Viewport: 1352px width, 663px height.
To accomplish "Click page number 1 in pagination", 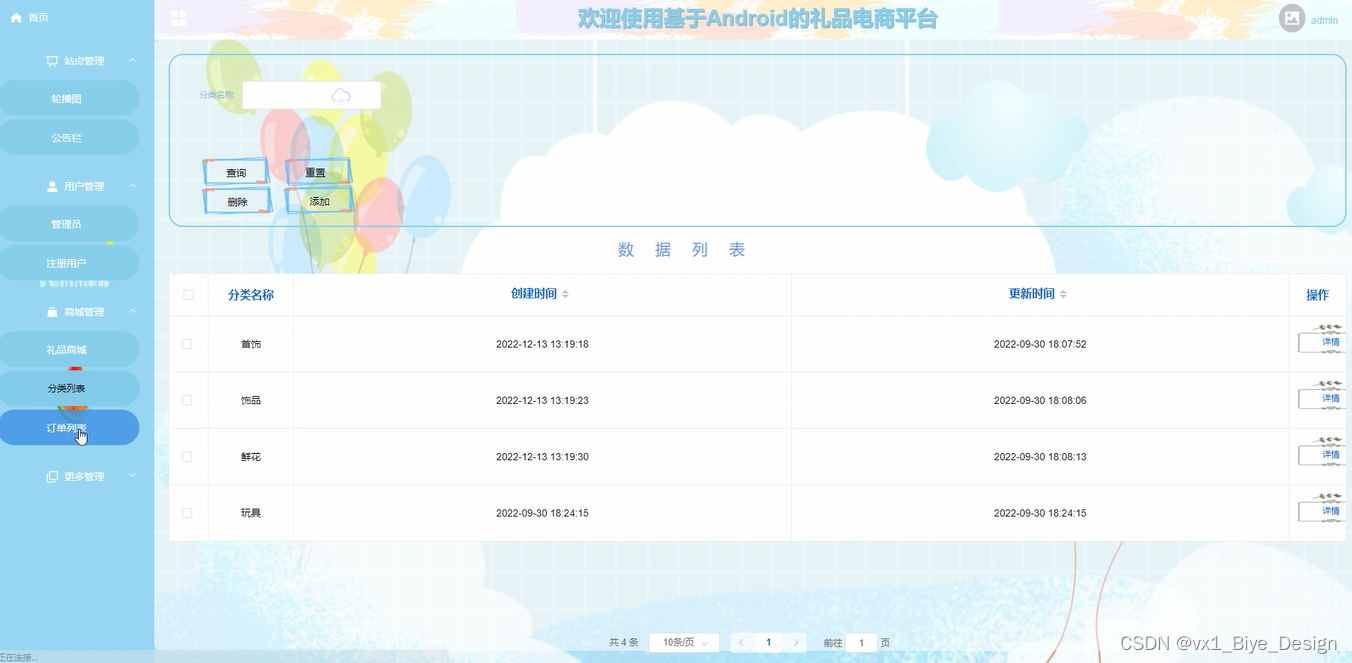I will (x=768, y=642).
